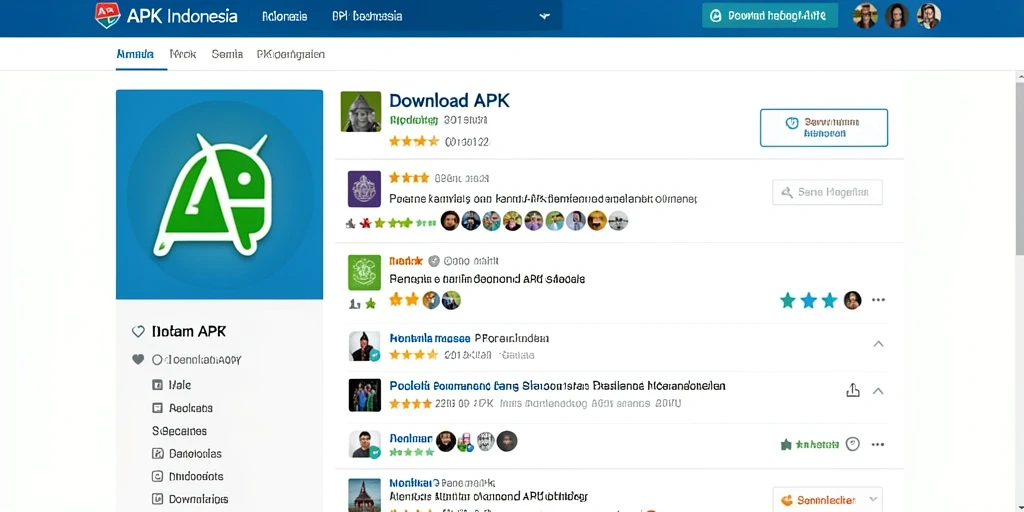Viewport: 1024px width, 512px height.
Task: Click the icon next to Dhidooaiots
Action: pyautogui.click(x=157, y=476)
